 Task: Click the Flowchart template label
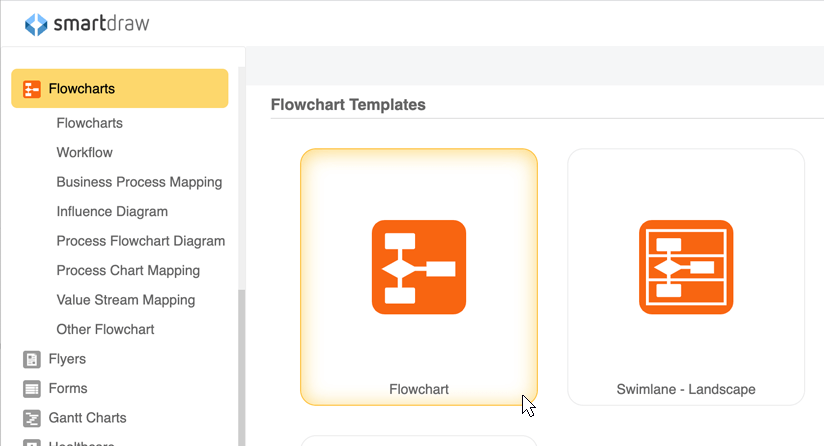click(x=419, y=389)
